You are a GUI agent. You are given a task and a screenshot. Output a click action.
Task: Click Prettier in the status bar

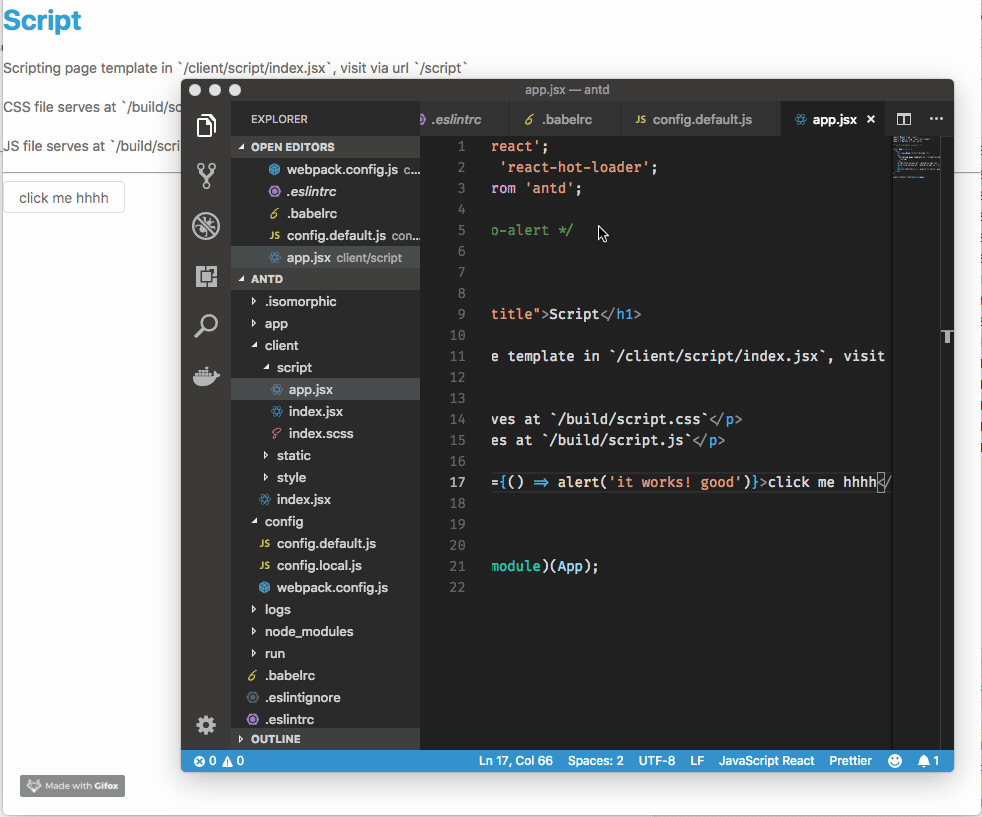point(850,761)
